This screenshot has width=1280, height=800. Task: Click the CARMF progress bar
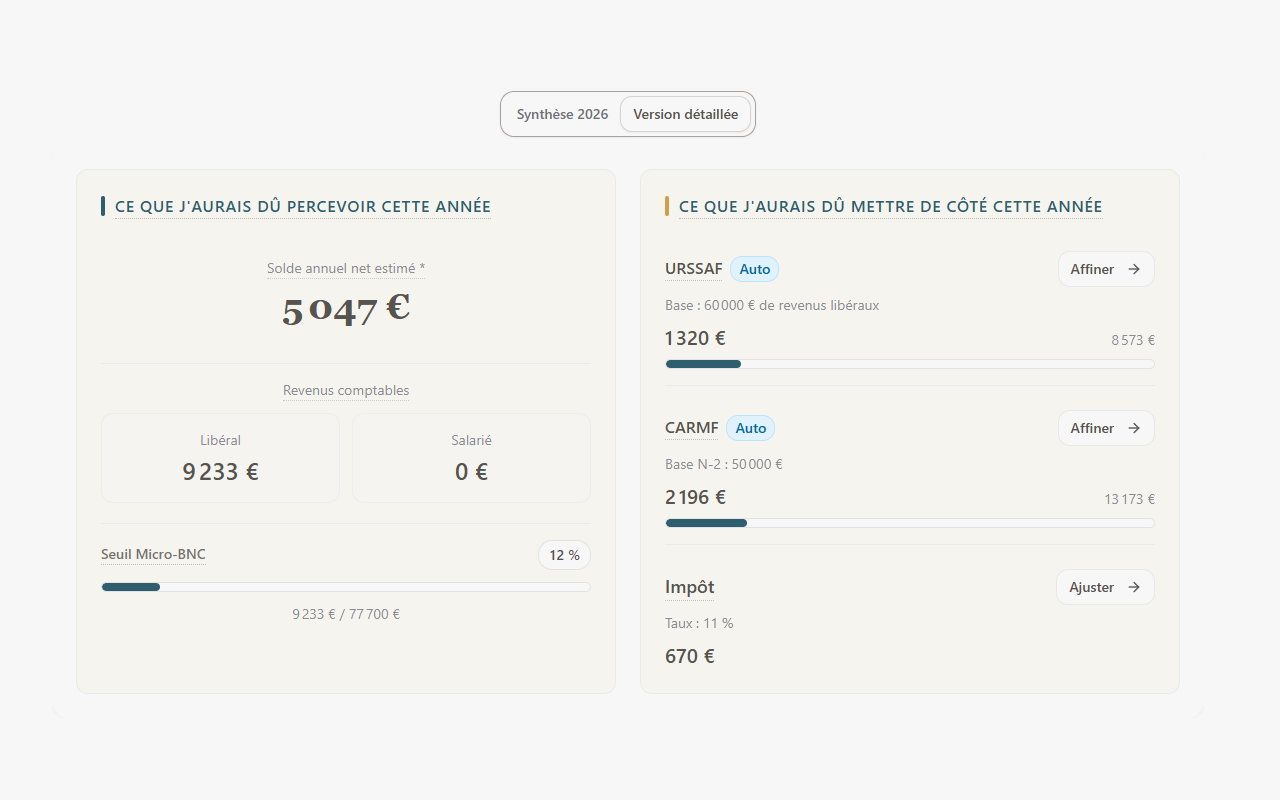point(909,523)
